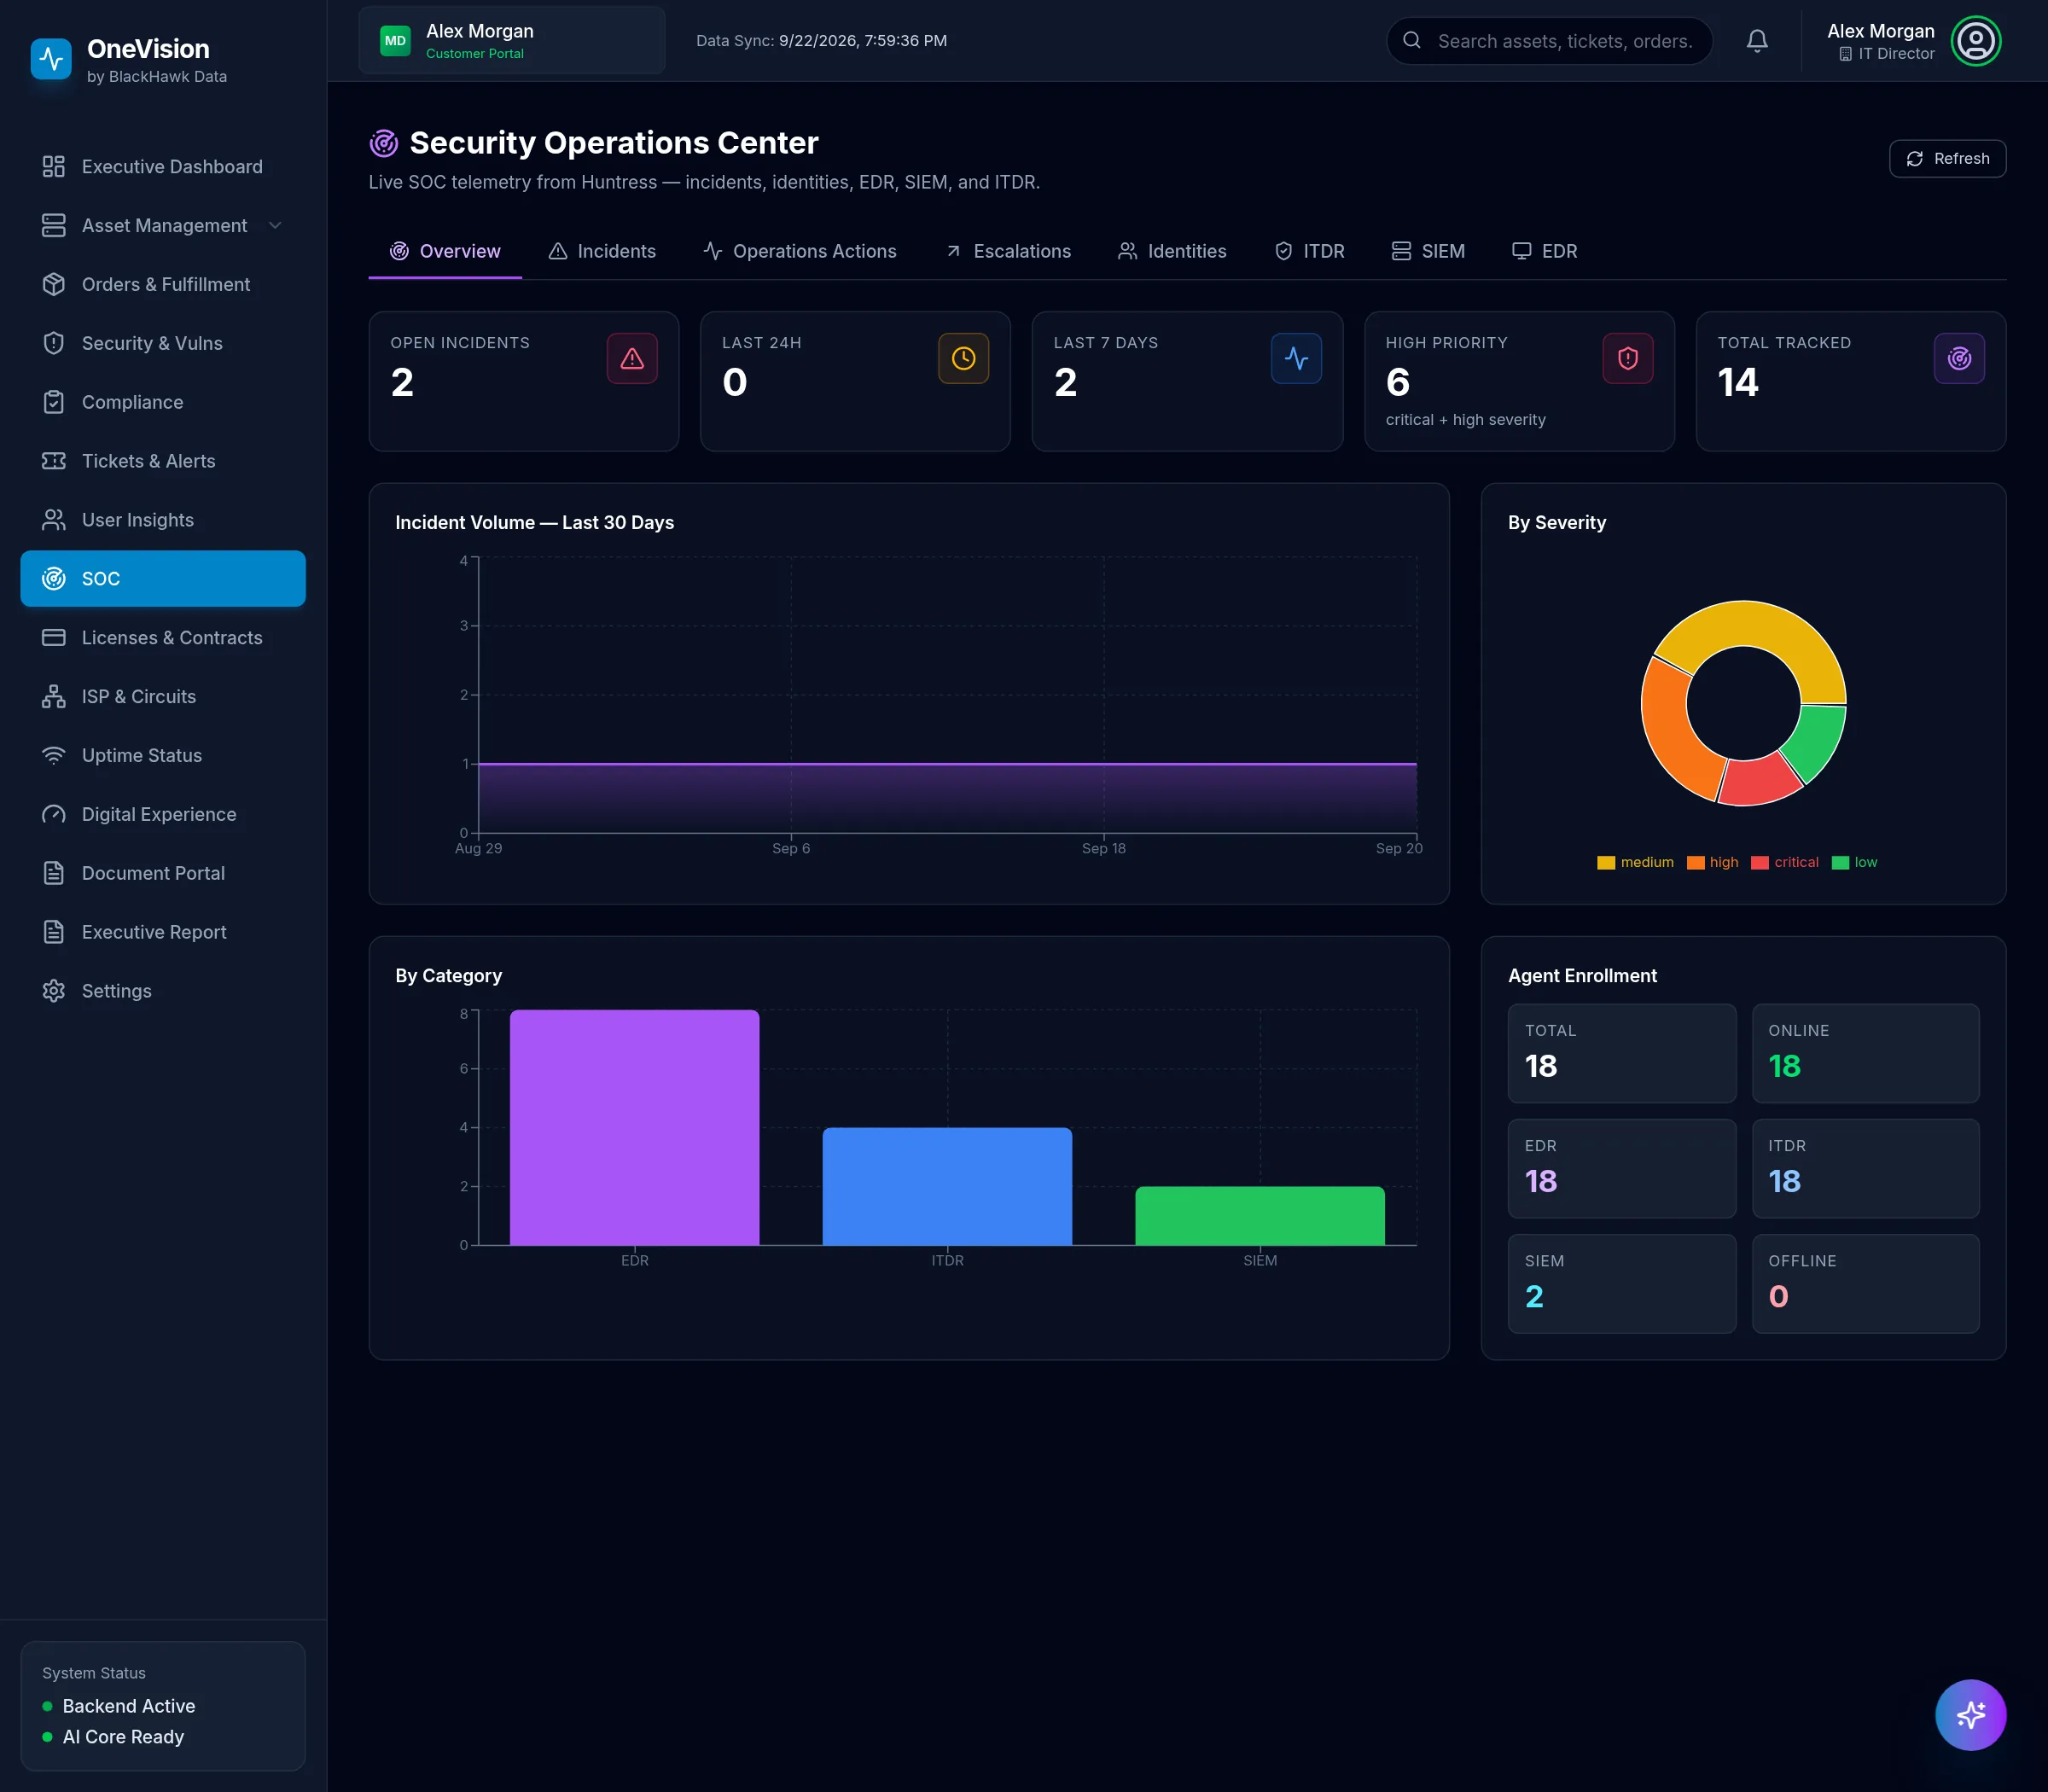Open the Escalations tab
Screen dimensions: 2048x1792
click(1008, 251)
